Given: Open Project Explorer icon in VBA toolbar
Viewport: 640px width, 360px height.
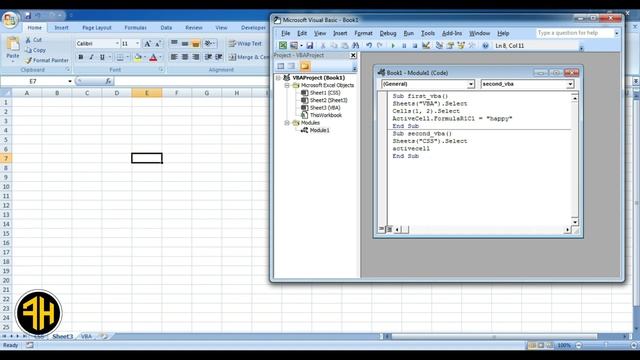Looking at the screenshot, I should point(439,45).
